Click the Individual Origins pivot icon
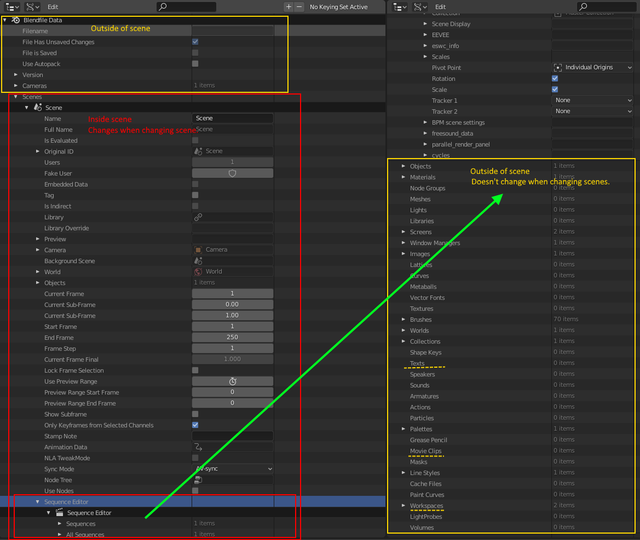The height and width of the screenshot is (540, 640). (558, 67)
